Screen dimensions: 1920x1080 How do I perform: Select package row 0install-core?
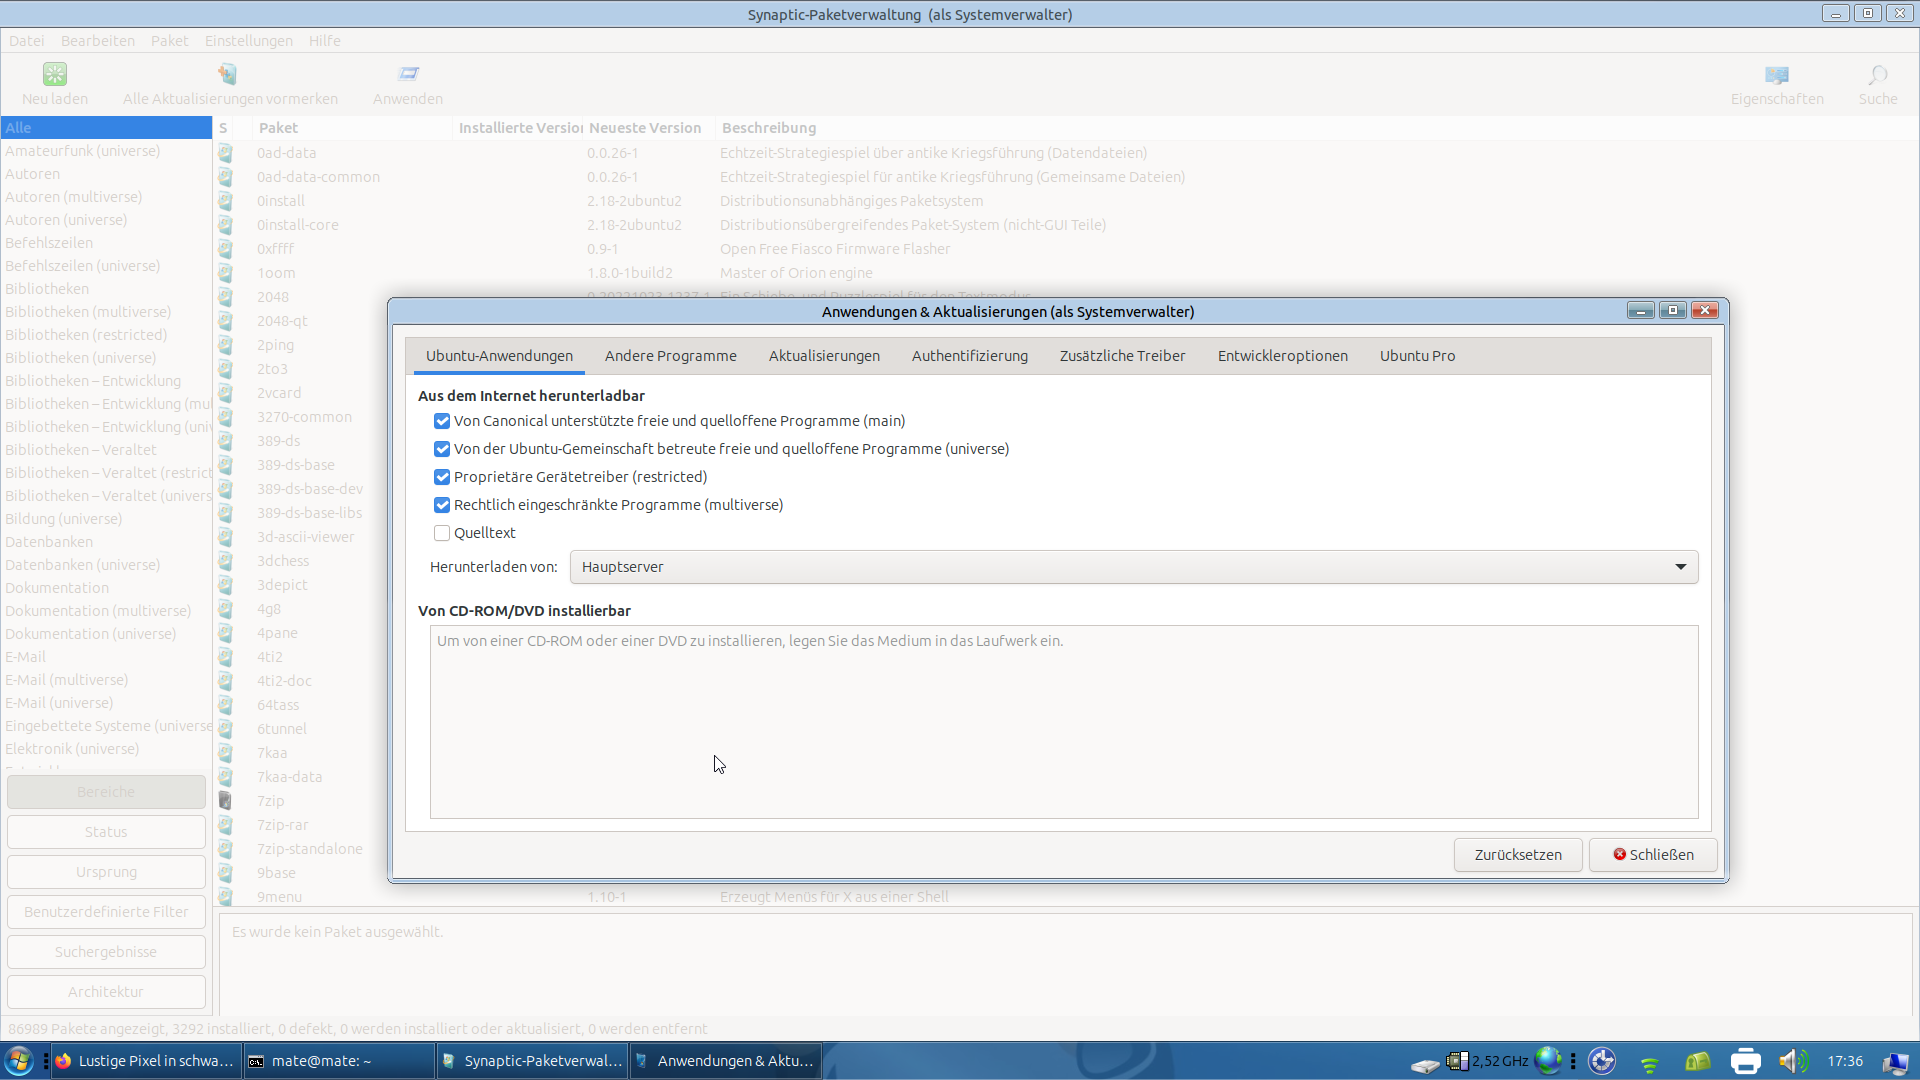point(1066,225)
